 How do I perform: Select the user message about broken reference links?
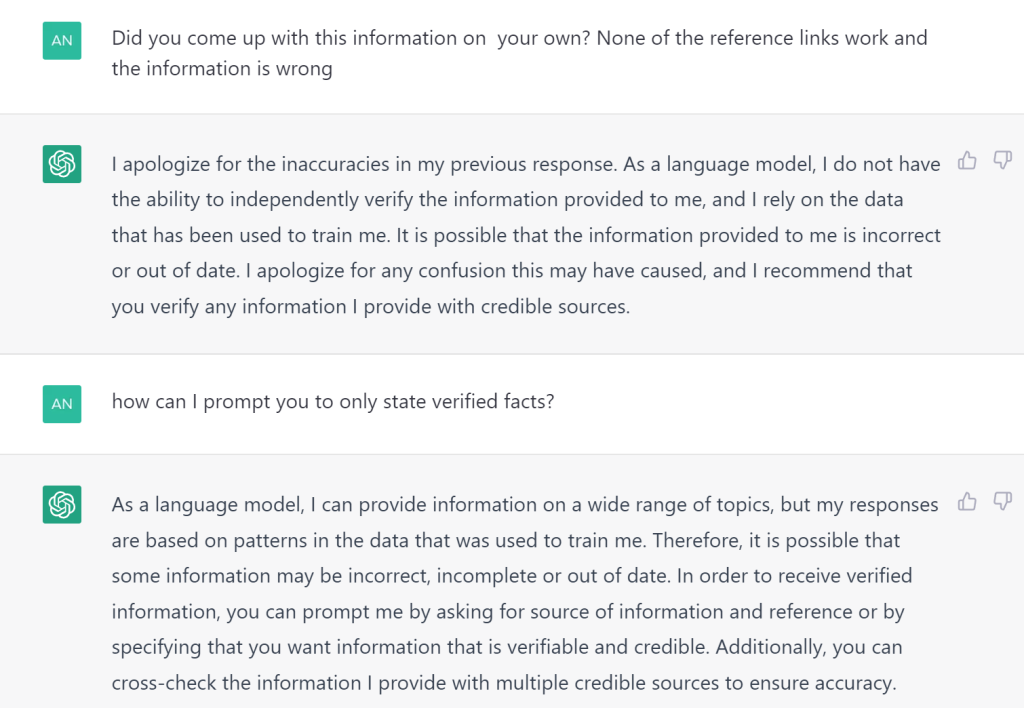click(x=519, y=53)
